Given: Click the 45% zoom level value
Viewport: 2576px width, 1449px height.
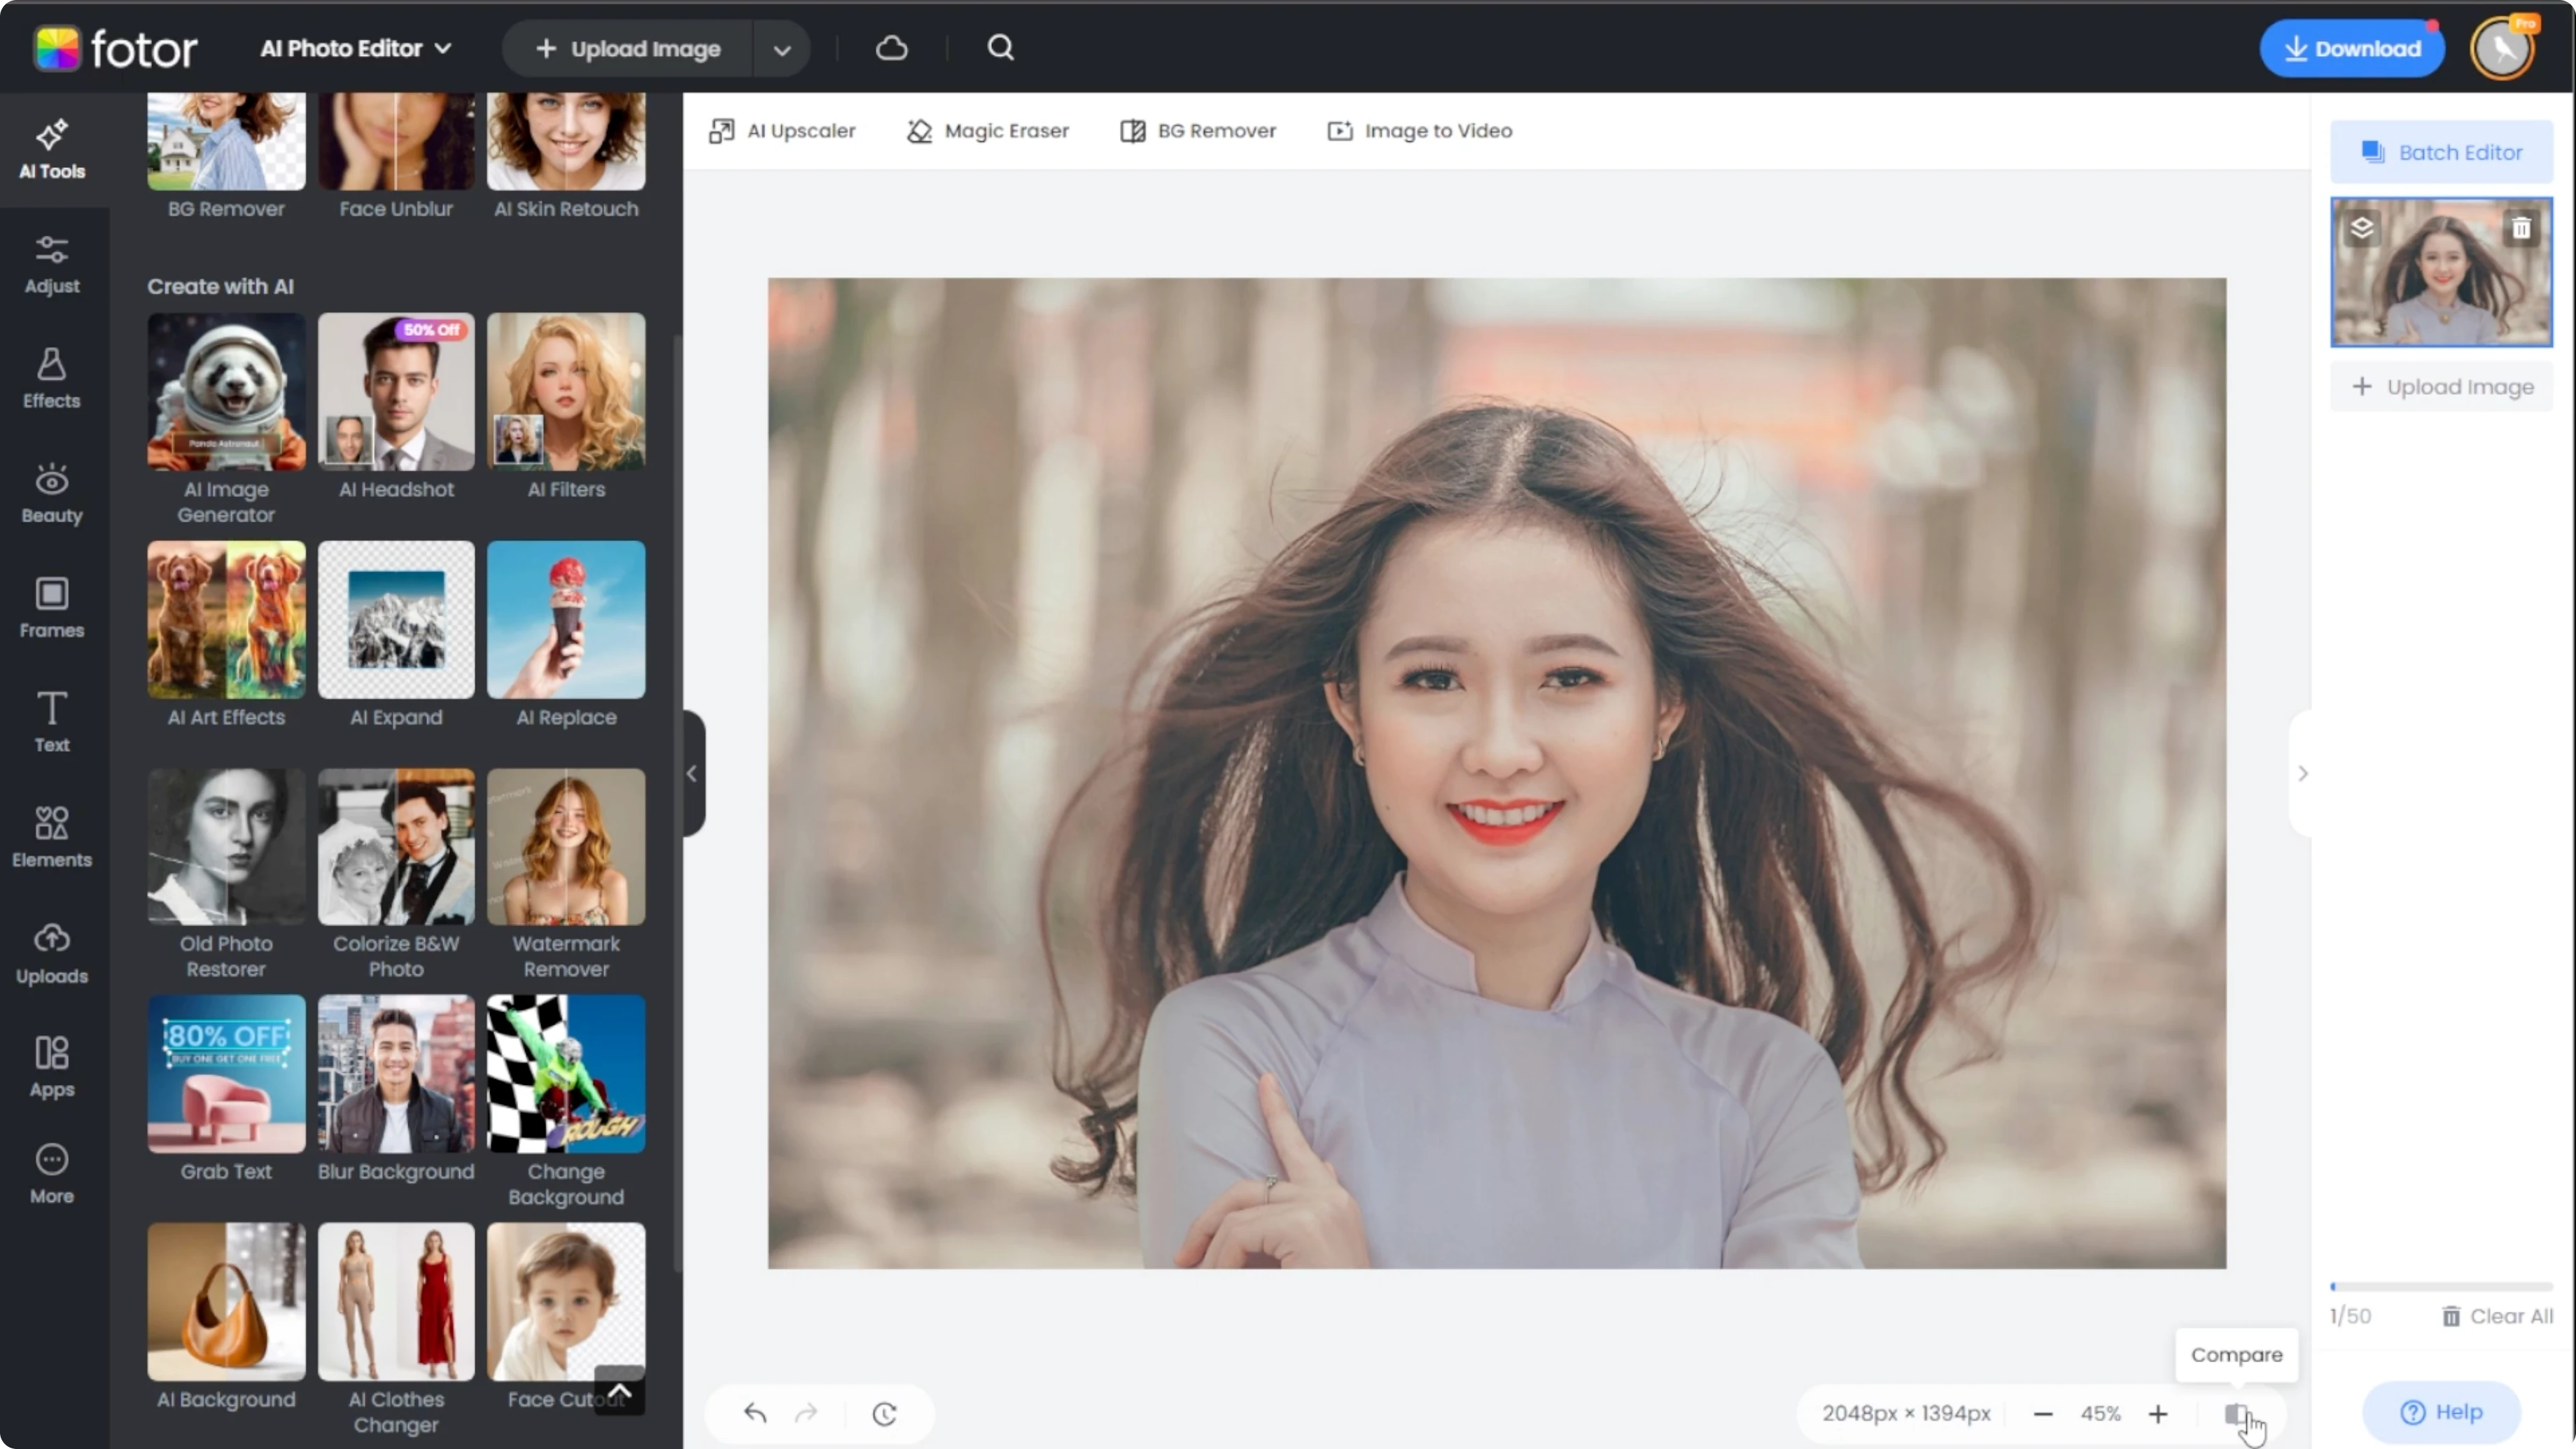Looking at the screenshot, I should click(2100, 1413).
